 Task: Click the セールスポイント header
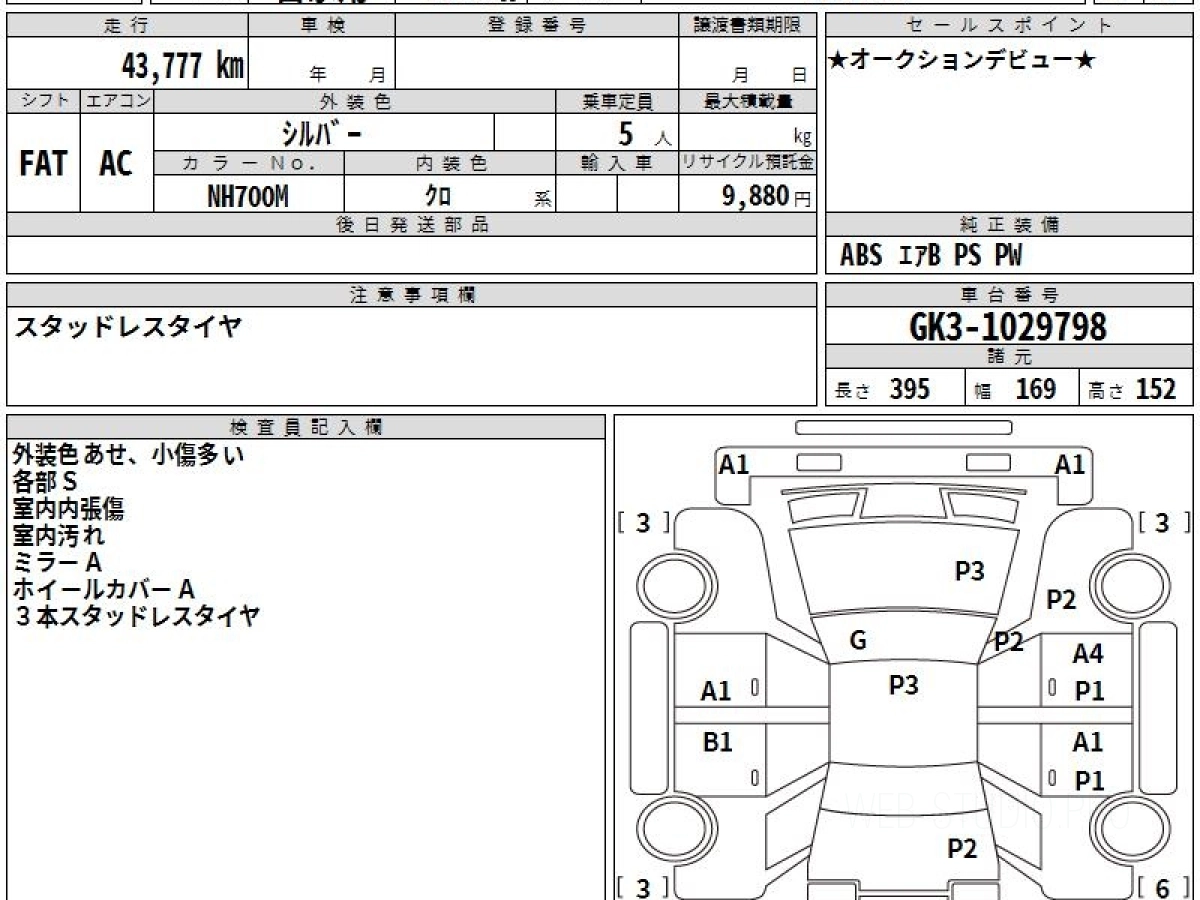[1009, 26]
